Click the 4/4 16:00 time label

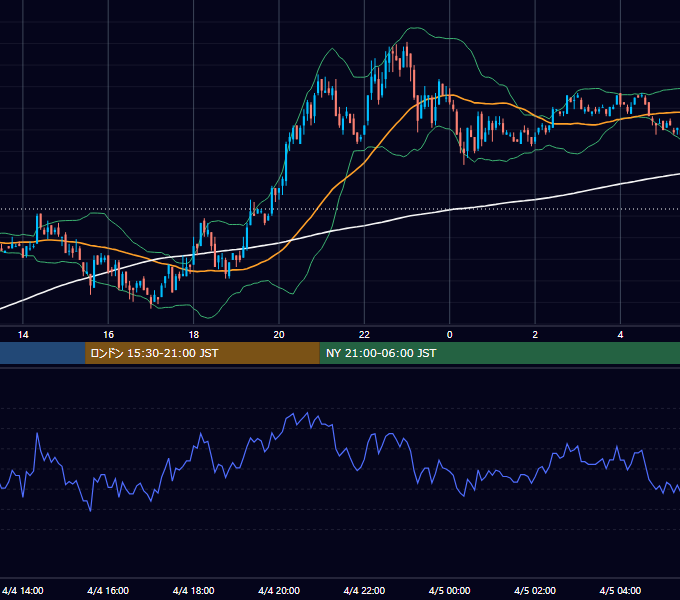pos(108,591)
